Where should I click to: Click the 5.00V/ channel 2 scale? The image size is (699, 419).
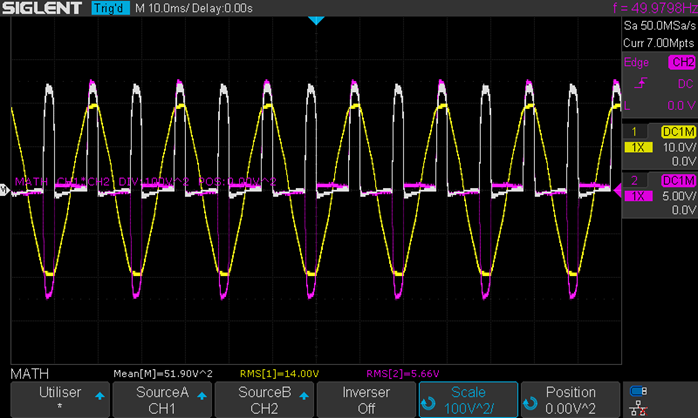pyautogui.click(x=679, y=196)
